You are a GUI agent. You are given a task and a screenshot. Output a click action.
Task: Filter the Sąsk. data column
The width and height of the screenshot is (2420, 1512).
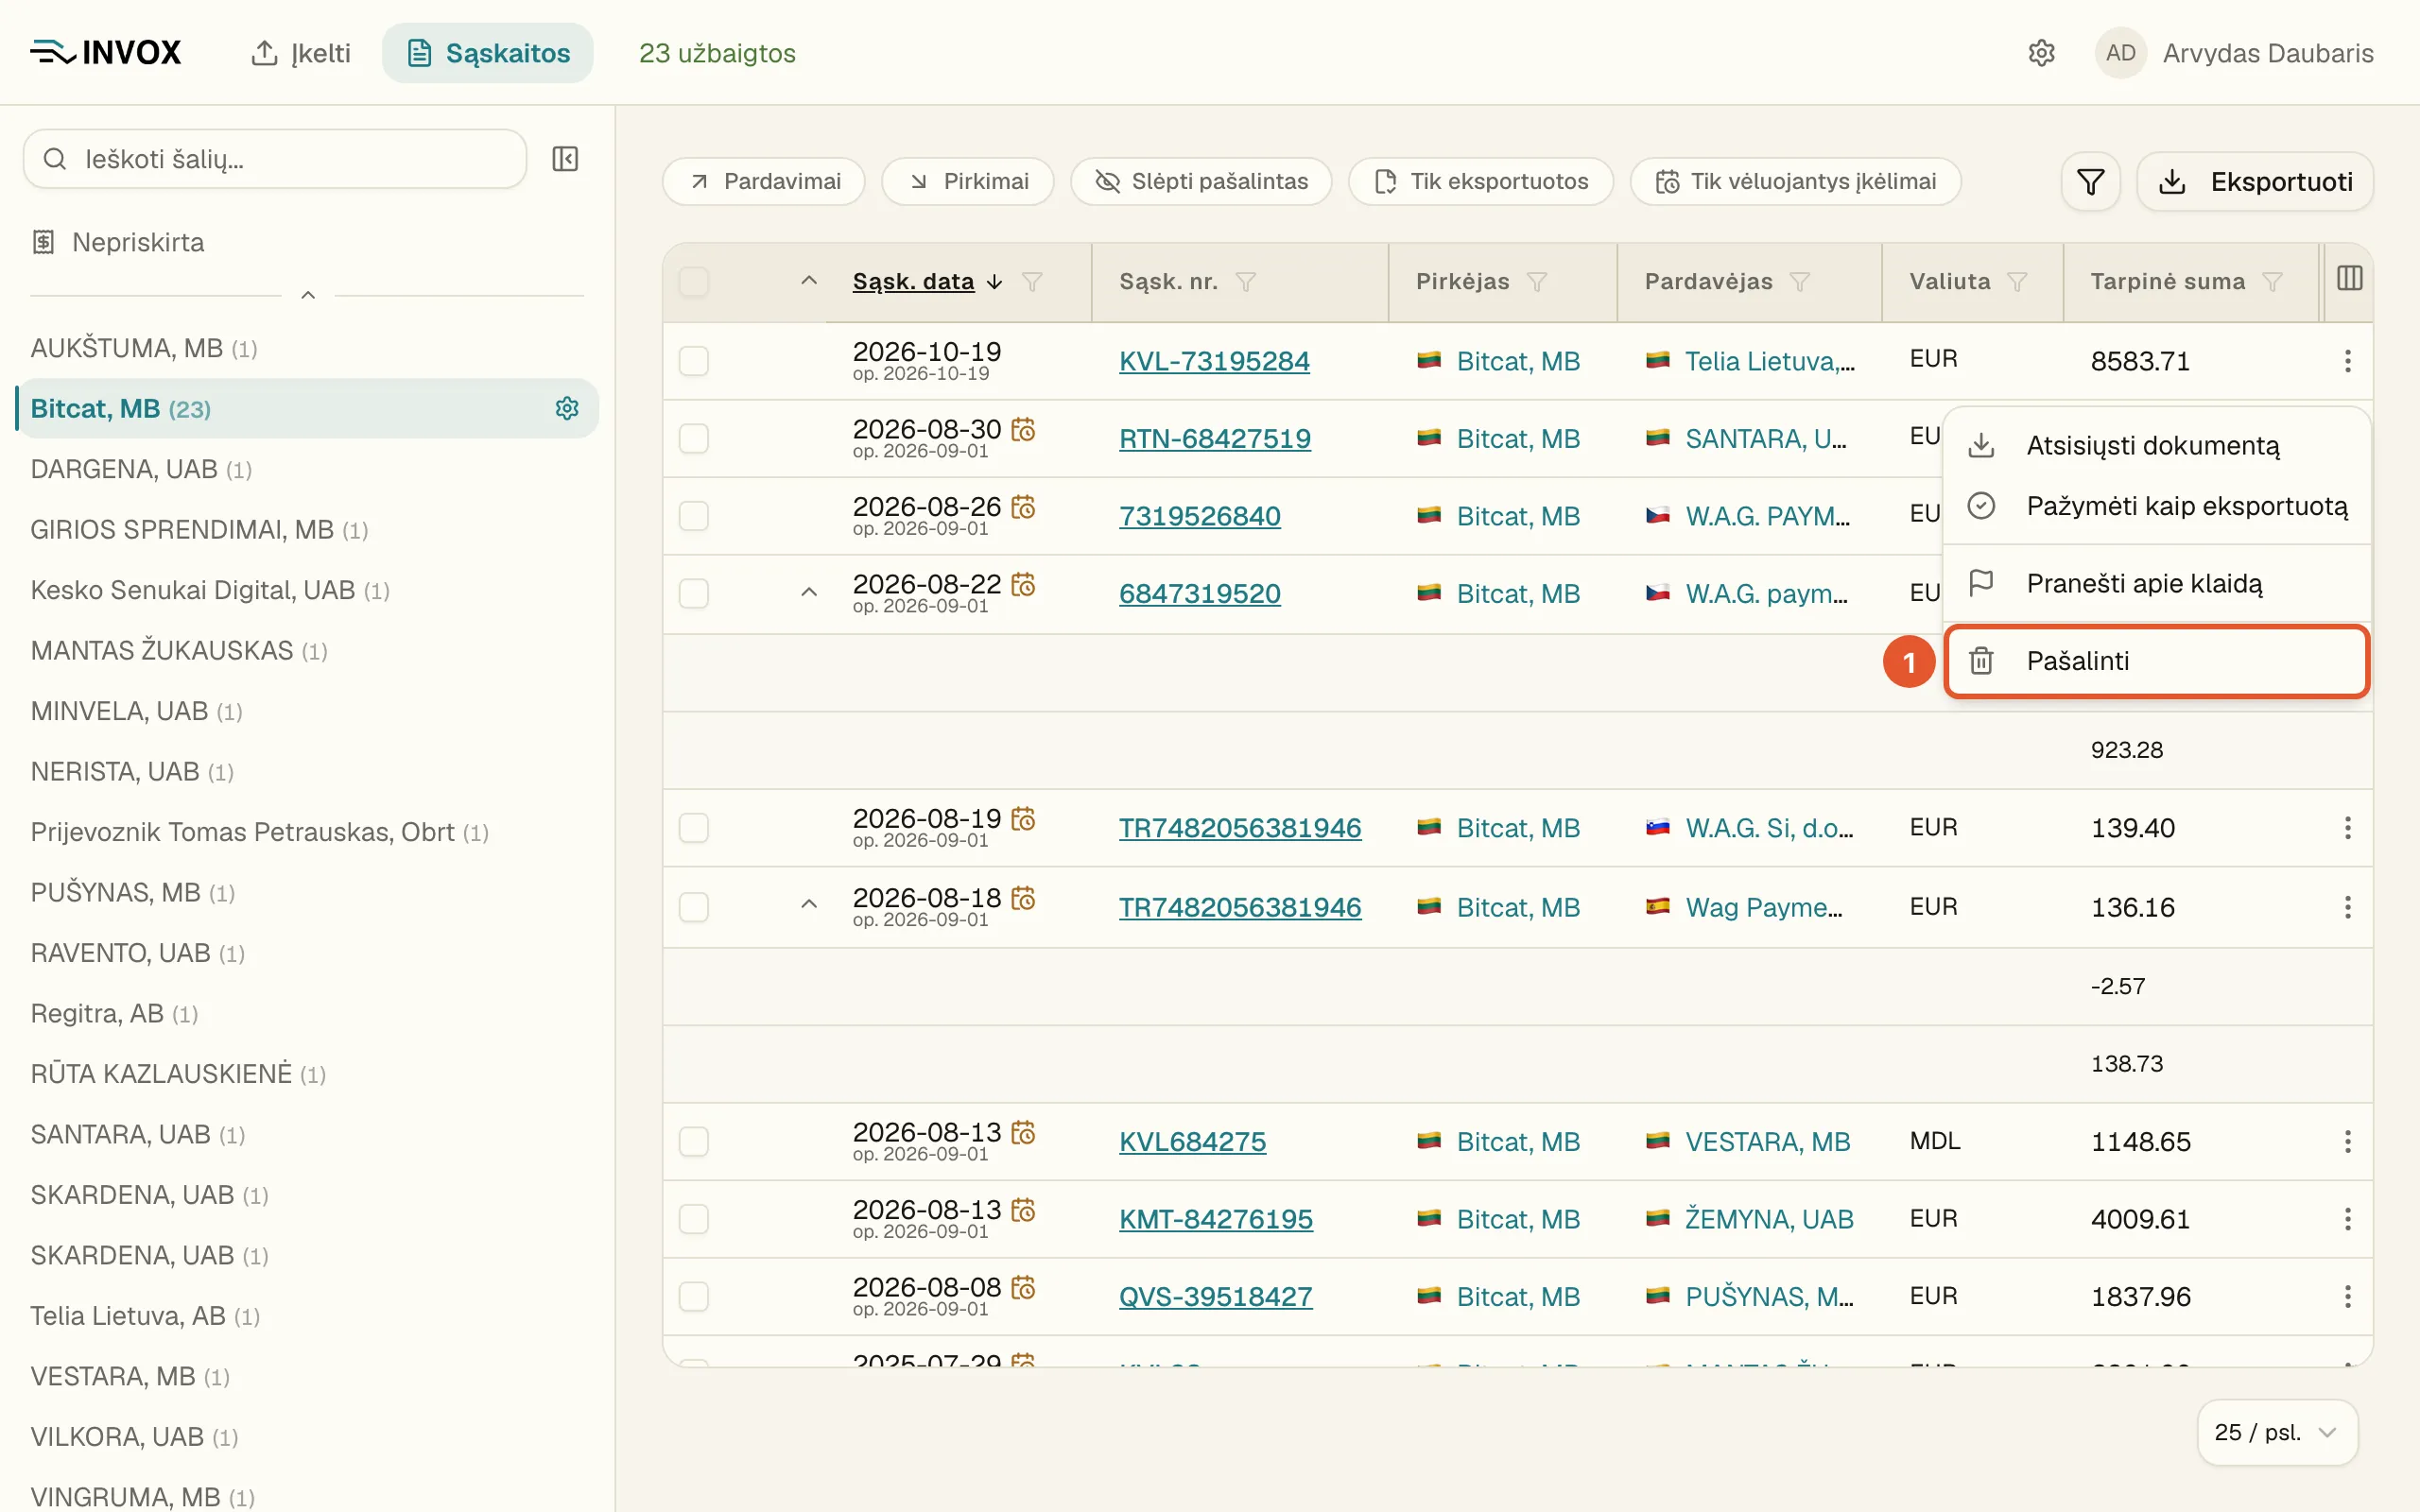pos(1032,282)
